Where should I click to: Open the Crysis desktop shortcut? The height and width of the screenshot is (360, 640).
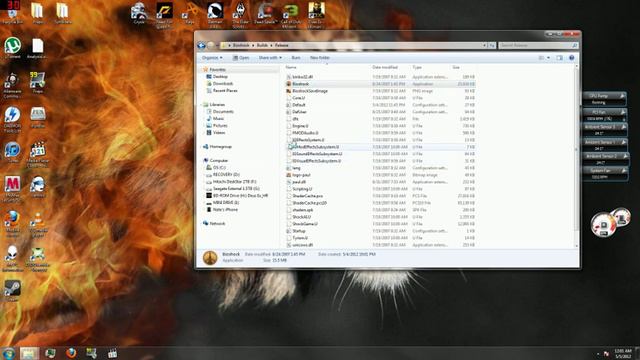click(139, 13)
